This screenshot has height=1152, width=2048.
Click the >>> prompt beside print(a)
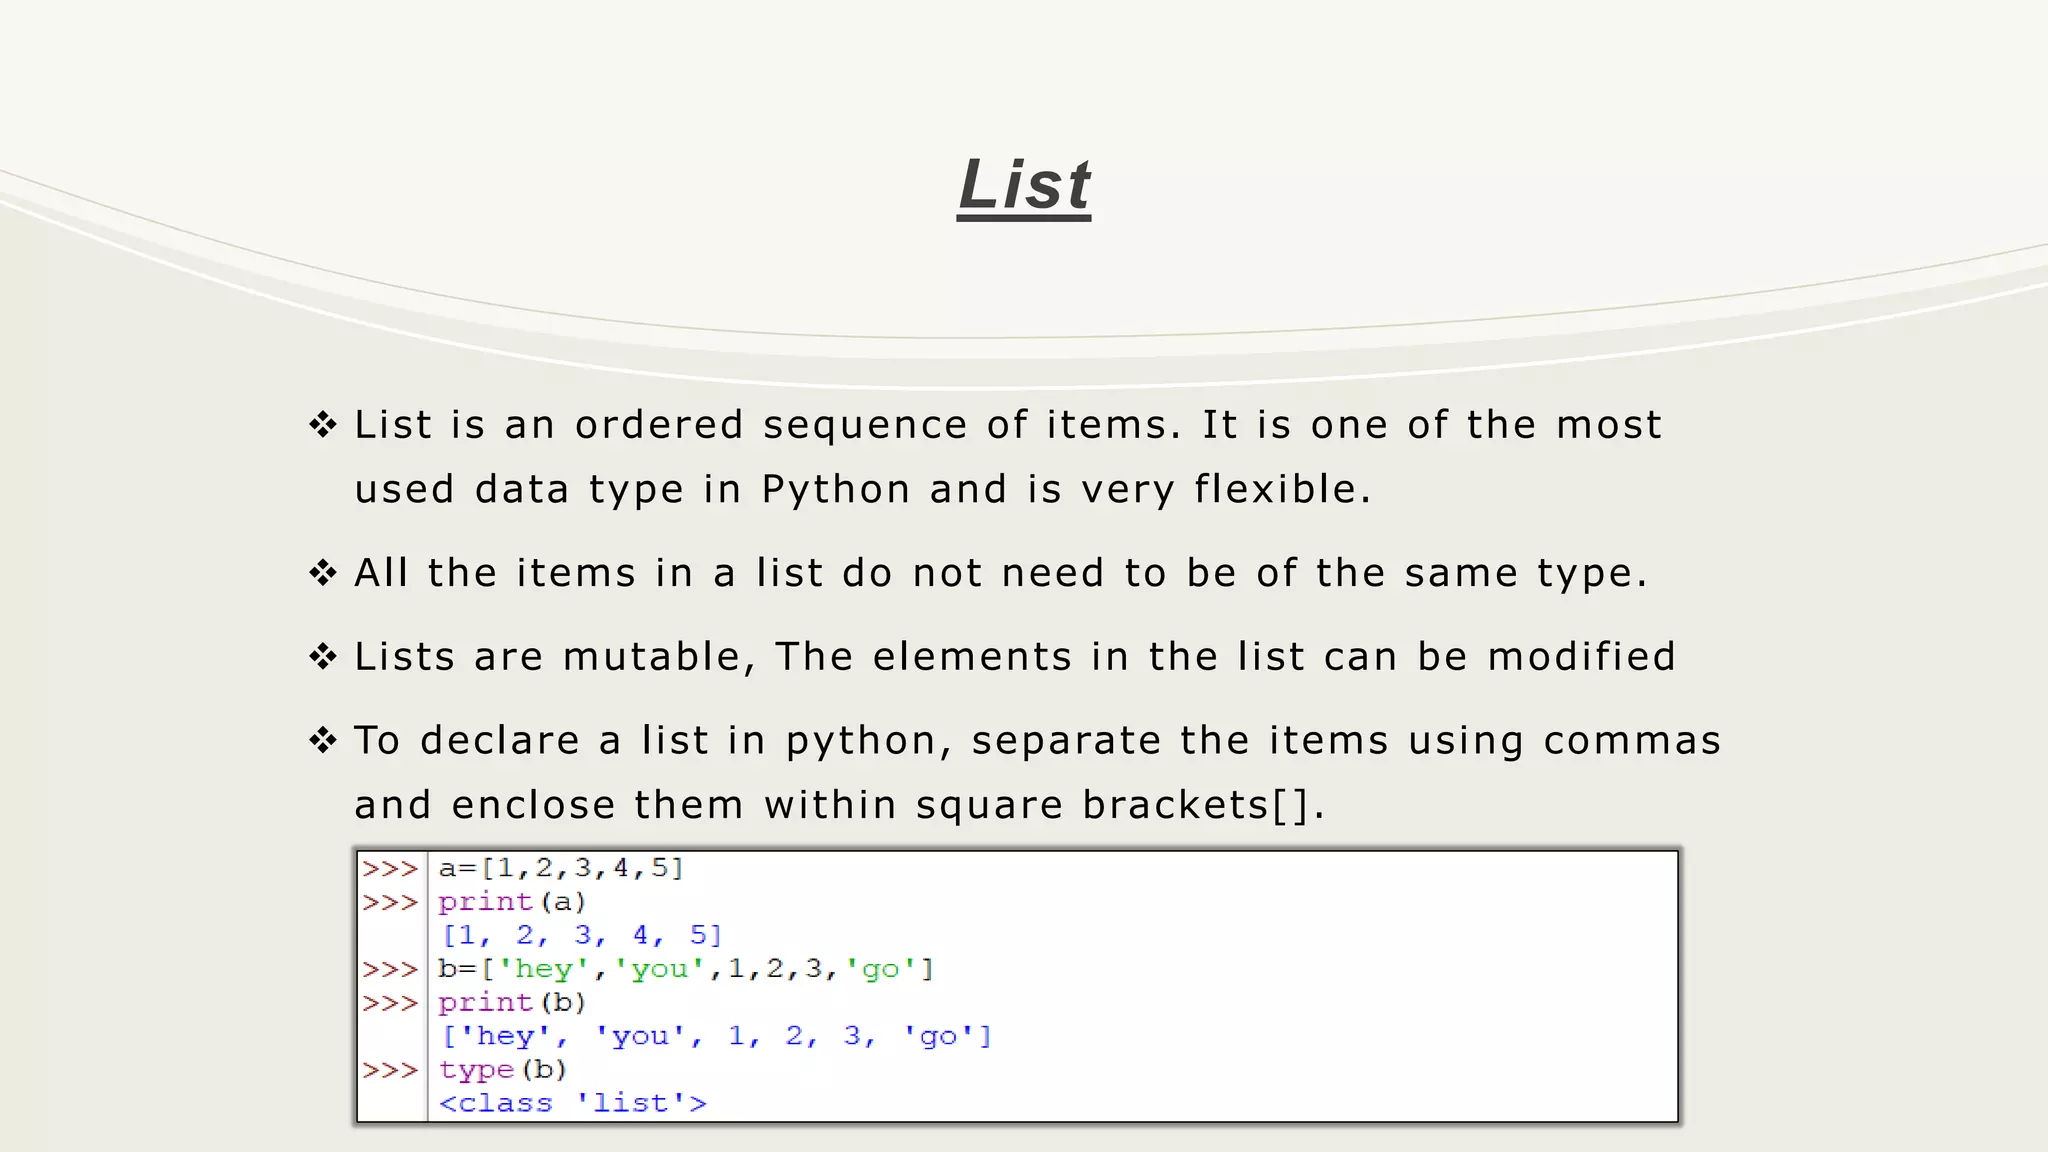click(390, 902)
